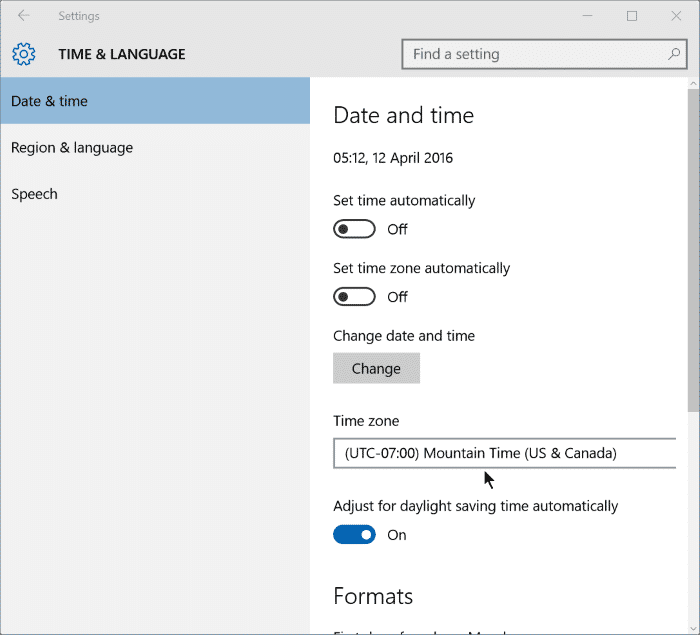The height and width of the screenshot is (635, 700).
Task: Click the 'Formats' heading
Action: (373, 596)
